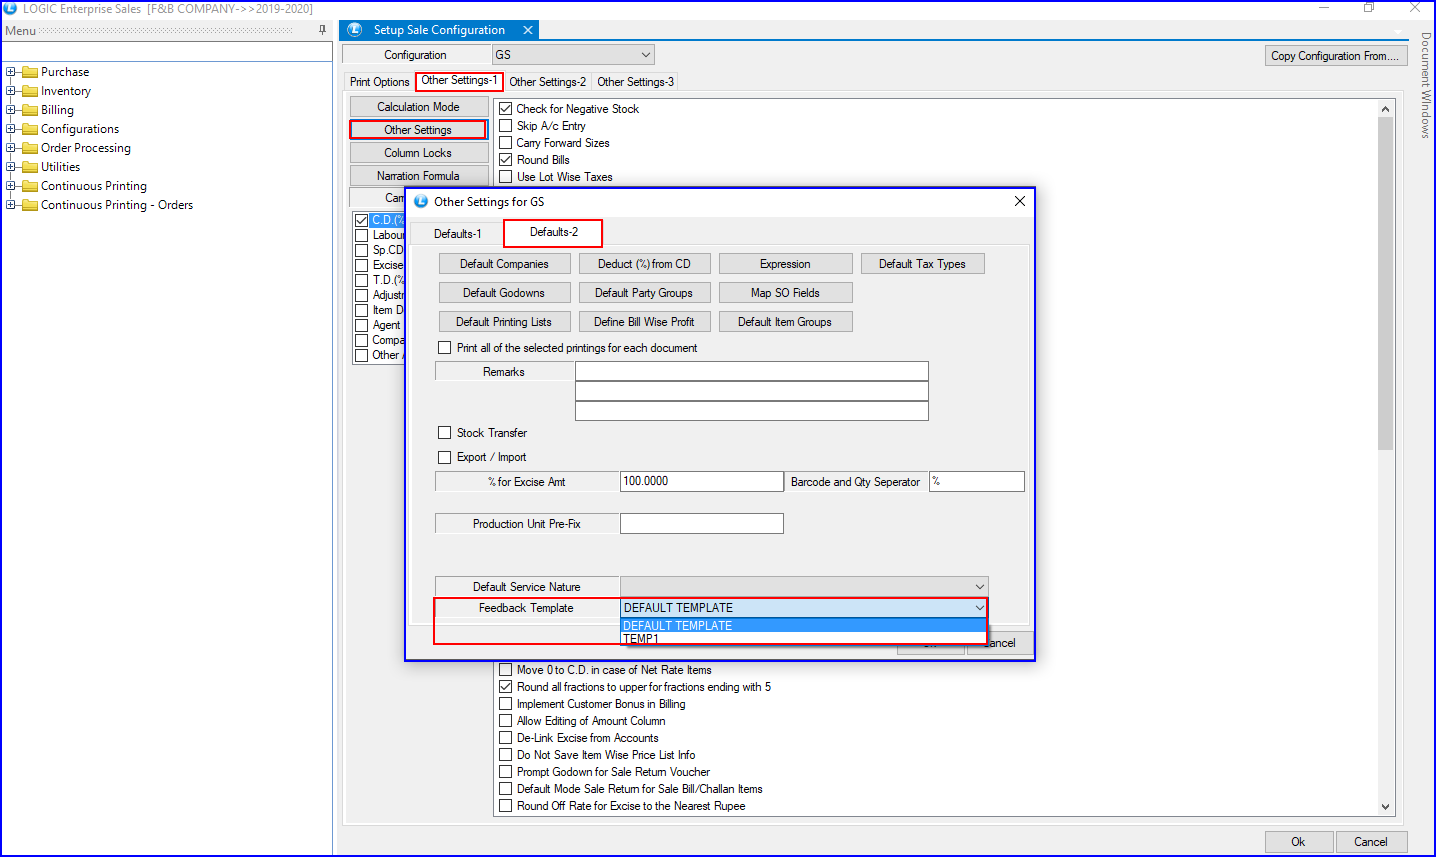Open the Default Service Nature dropdown

click(x=978, y=587)
